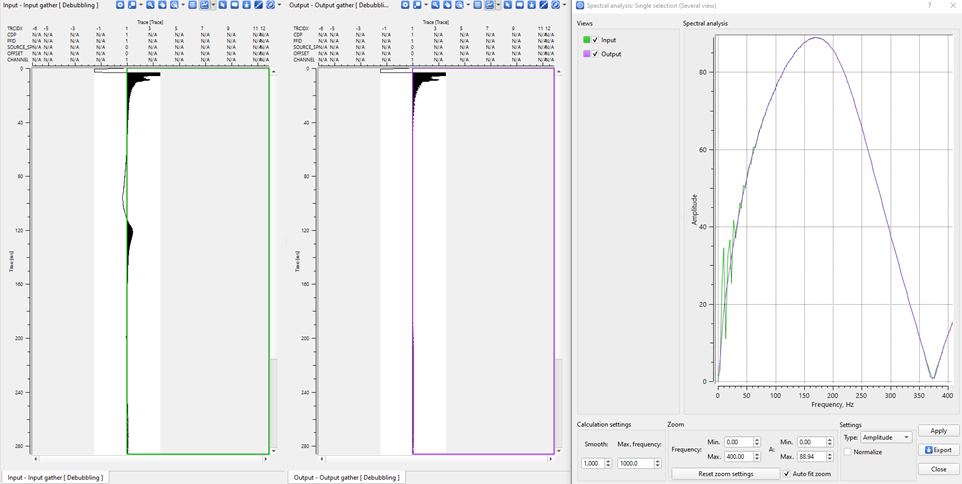The width and height of the screenshot is (962, 484).
Task: Click the download arrow icon in Output gather toolbar
Action: [x=531, y=5]
